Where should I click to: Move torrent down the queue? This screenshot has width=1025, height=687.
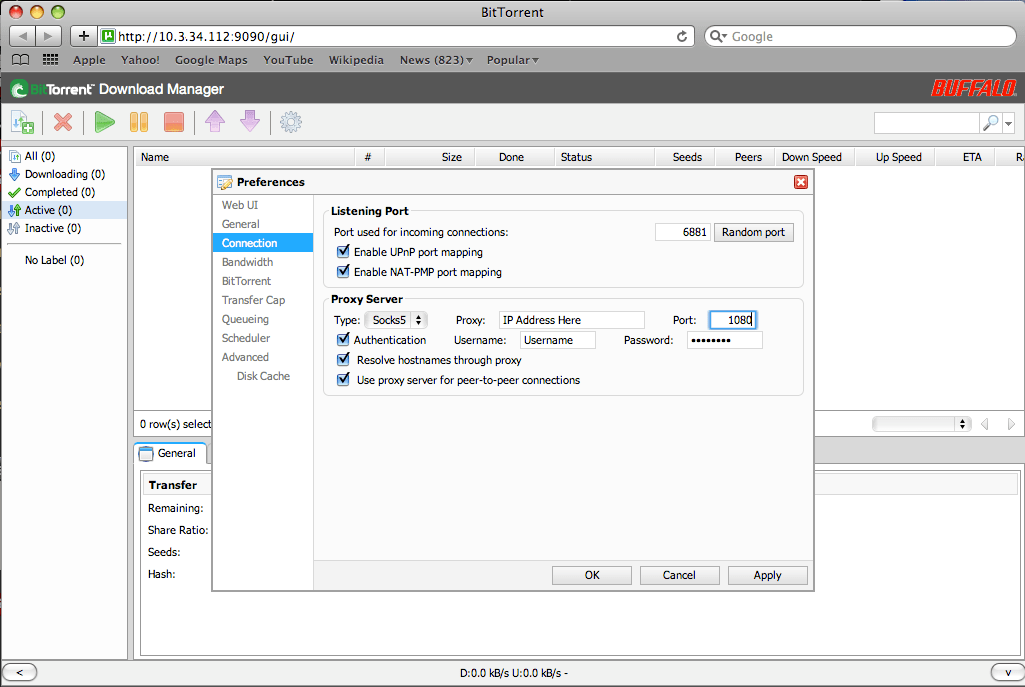250,122
